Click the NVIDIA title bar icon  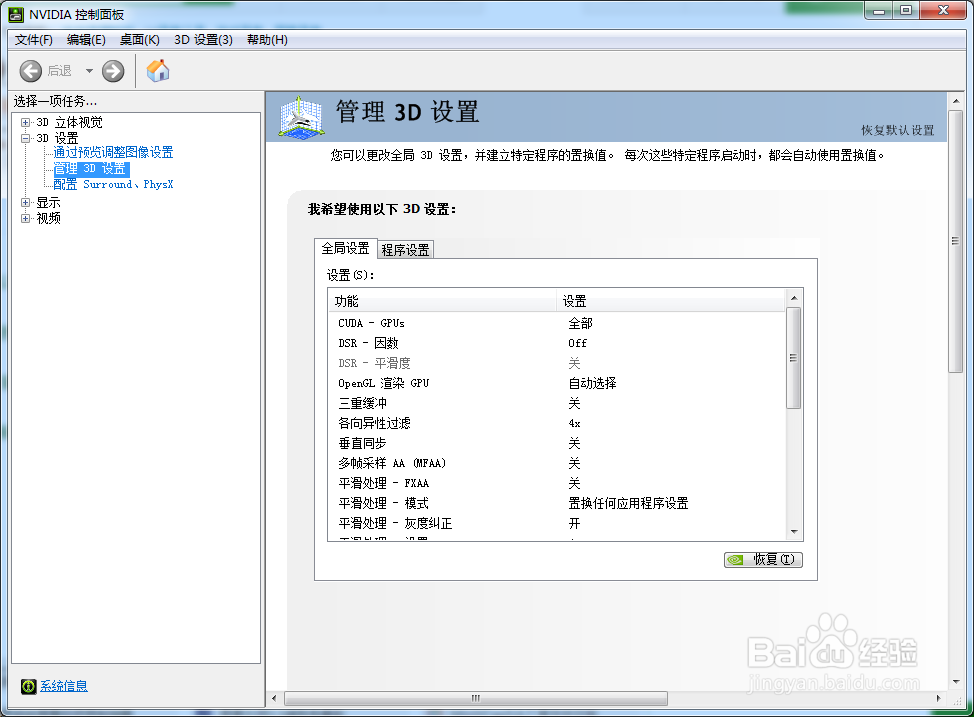(16, 14)
